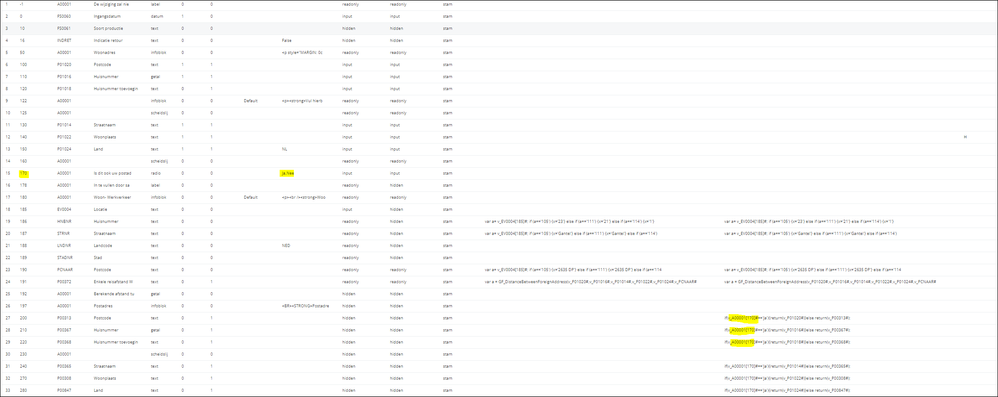Click field code P00368
This screenshot has width=998, height=397.
(64, 342)
